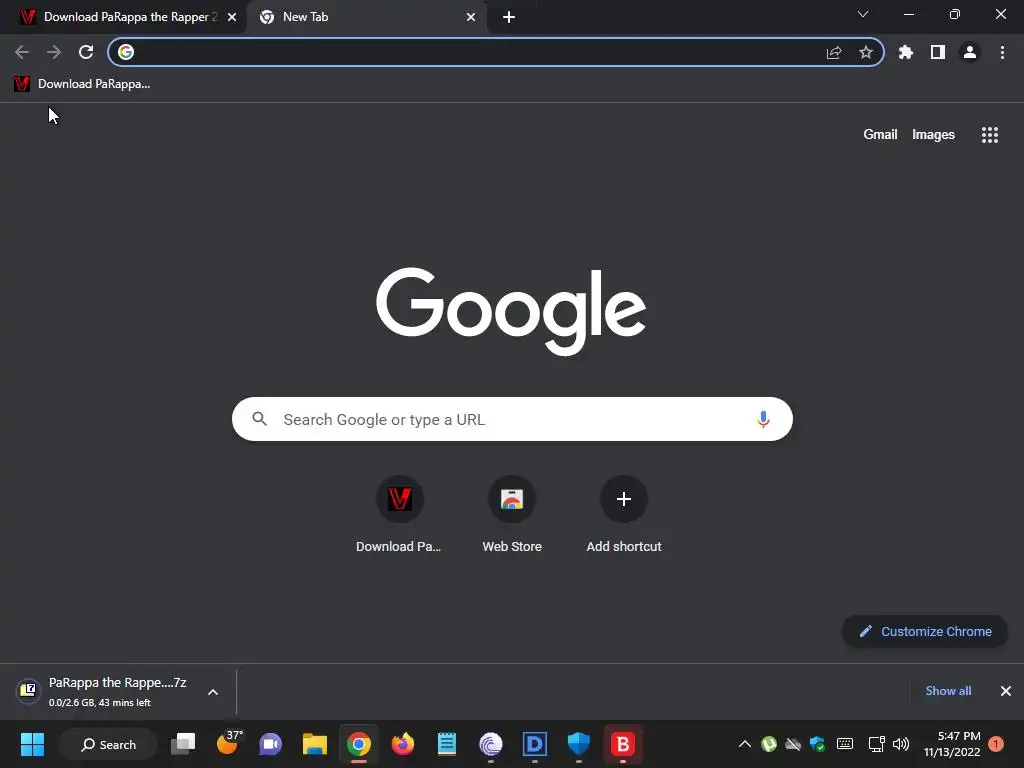Image resolution: width=1024 pixels, height=768 pixels.
Task: Click the browser back arrow
Action: (22, 52)
